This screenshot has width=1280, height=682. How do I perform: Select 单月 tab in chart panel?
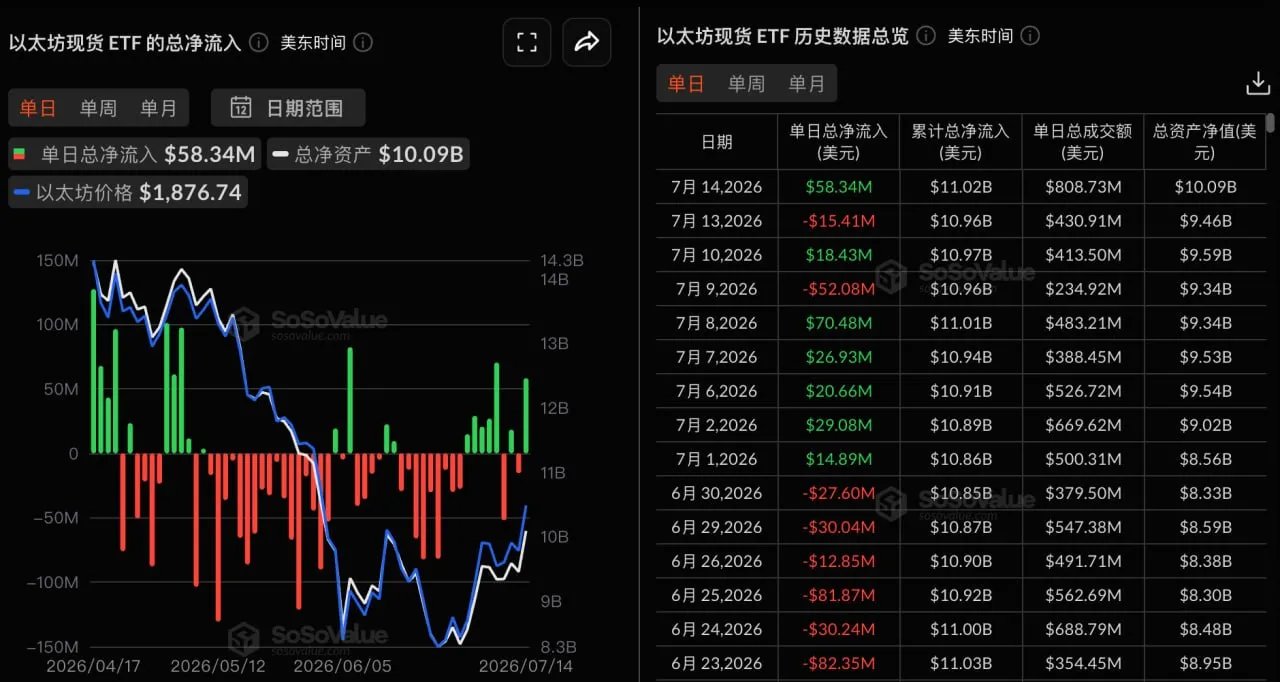pyautogui.click(x=158, y=108)
